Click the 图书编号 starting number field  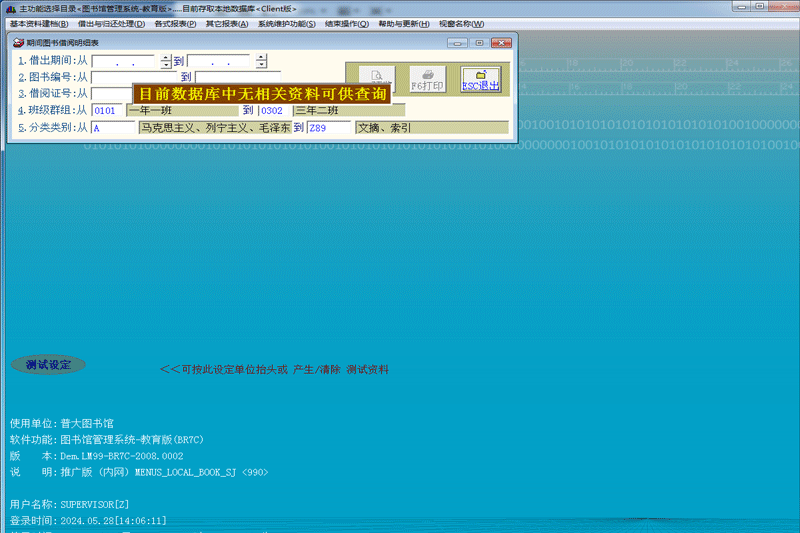tap(134, 78)
